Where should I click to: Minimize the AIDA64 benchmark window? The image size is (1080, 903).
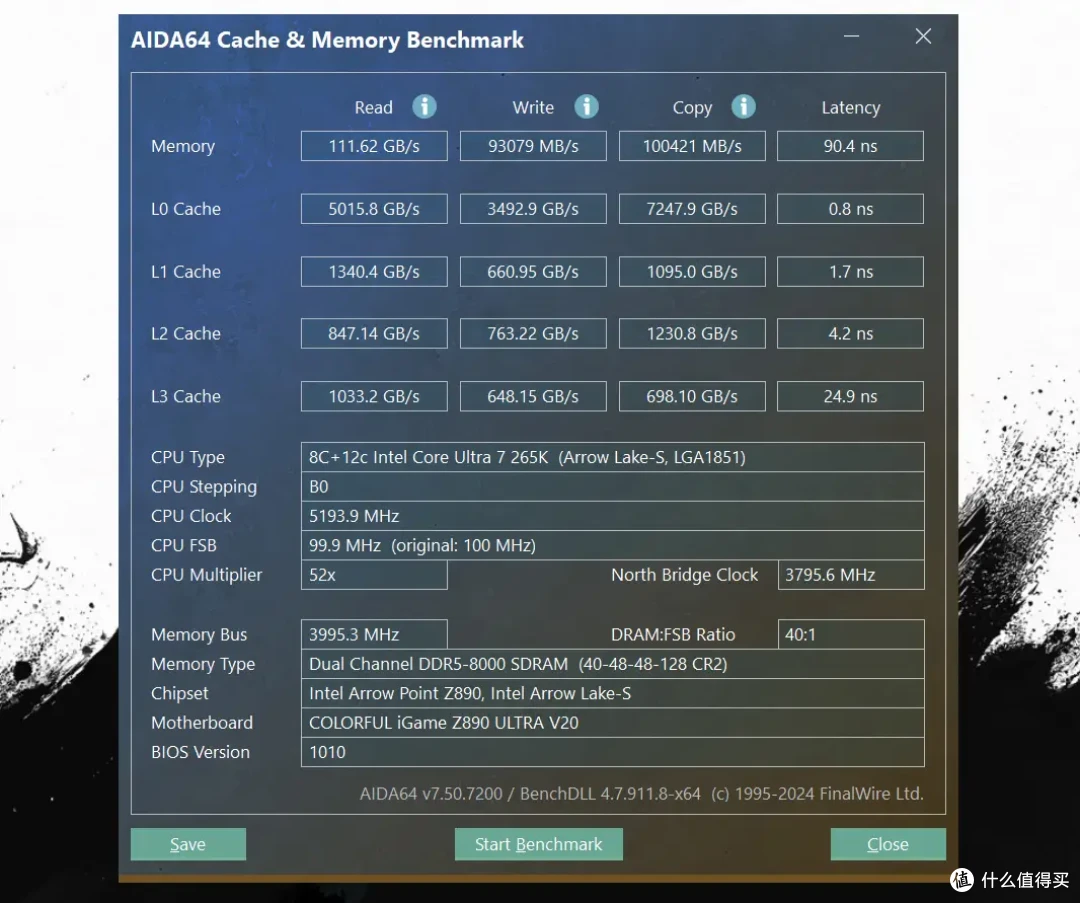point(851,36)
